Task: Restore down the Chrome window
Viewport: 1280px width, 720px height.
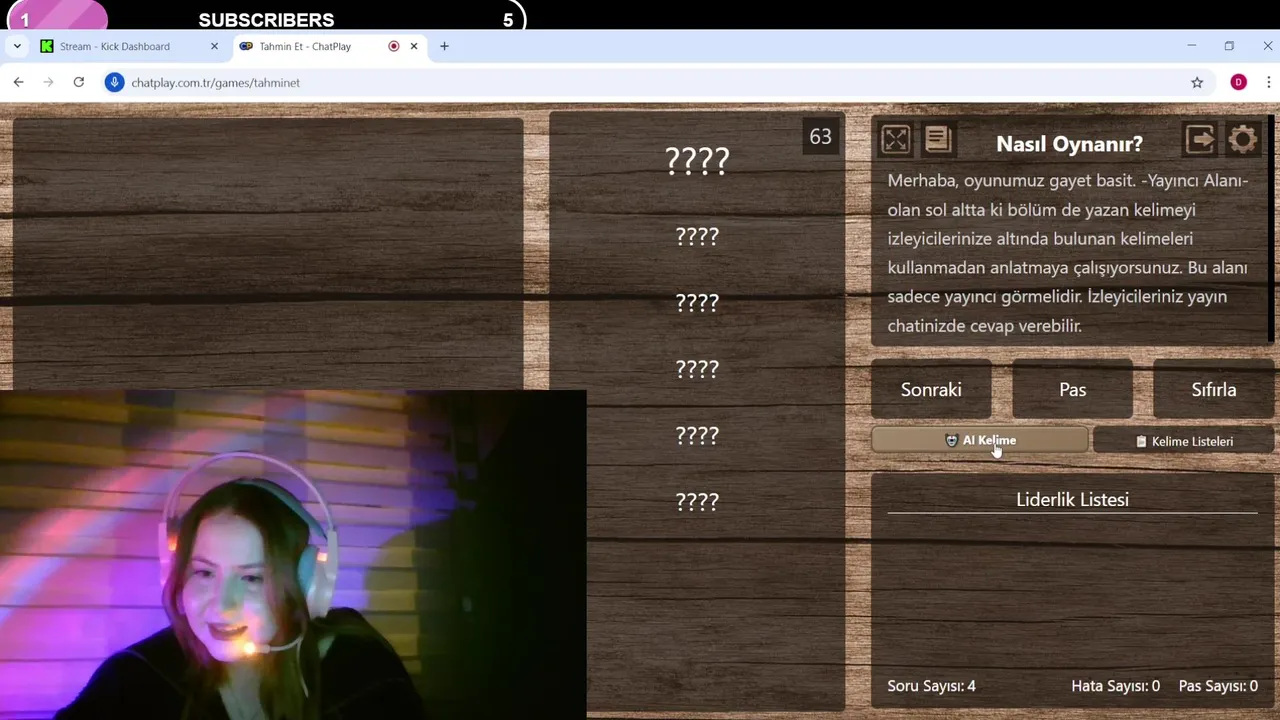Action: click(1229, 46)
